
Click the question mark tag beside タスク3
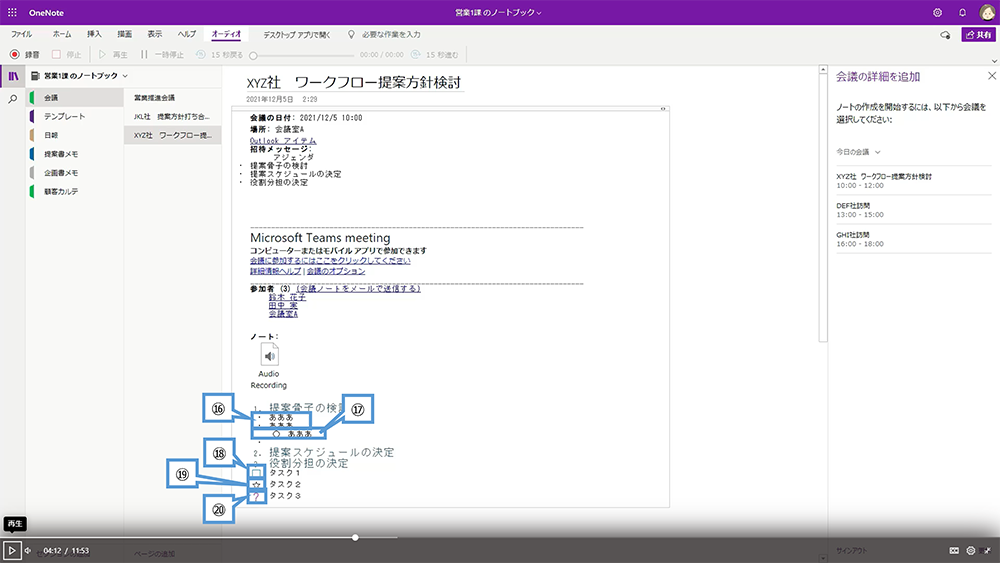click(x=256, y=496)
